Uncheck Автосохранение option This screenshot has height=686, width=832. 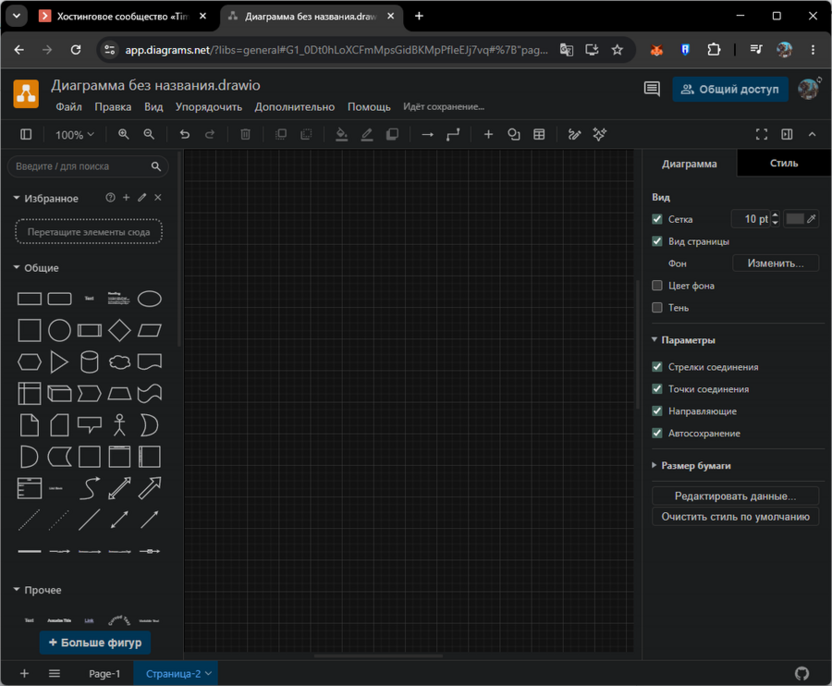[x=657, y=433]
